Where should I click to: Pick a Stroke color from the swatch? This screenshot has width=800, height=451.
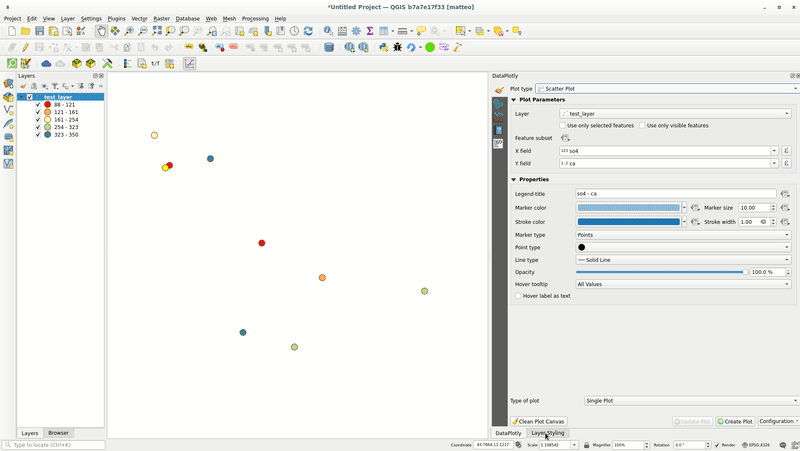629,222
